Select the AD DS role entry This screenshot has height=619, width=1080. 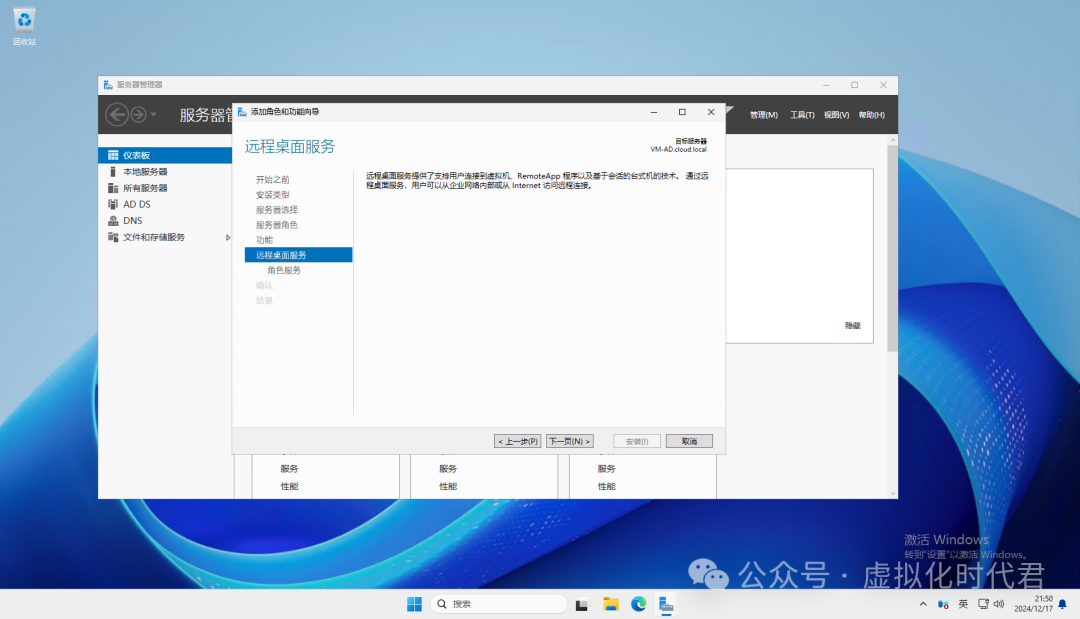click(x=136, y=204)
